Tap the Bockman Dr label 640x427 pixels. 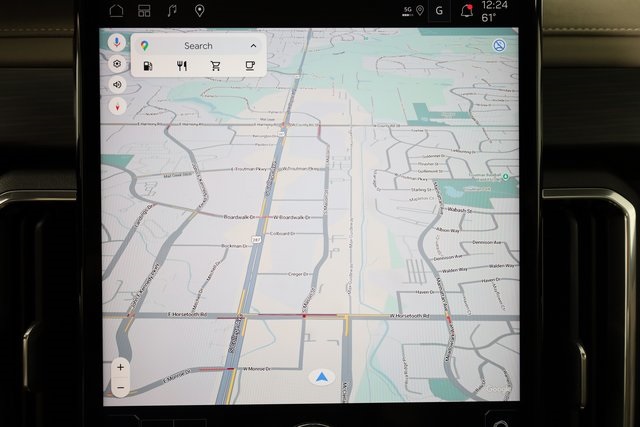click(x=234, y=246)
